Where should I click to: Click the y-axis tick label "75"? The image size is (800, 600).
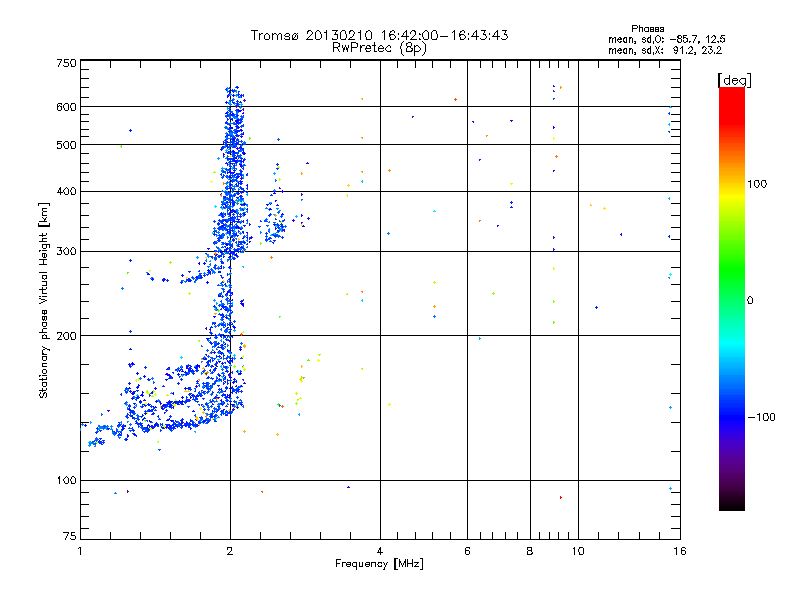tap(70, 536)
